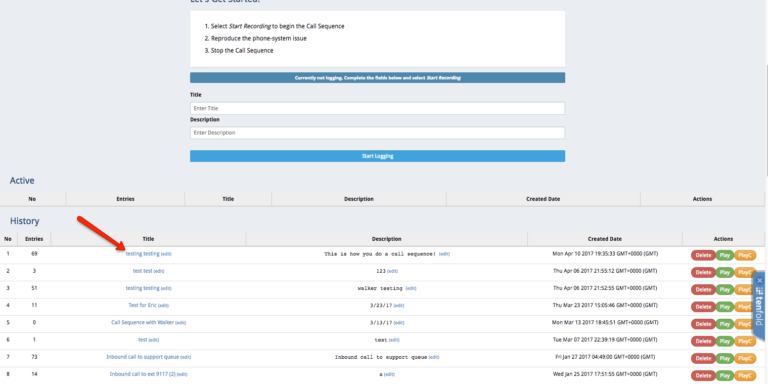Play the 'Test for Eric' call sequence
768x384 pixels.
pyautogui.click(x=725, y=307)
